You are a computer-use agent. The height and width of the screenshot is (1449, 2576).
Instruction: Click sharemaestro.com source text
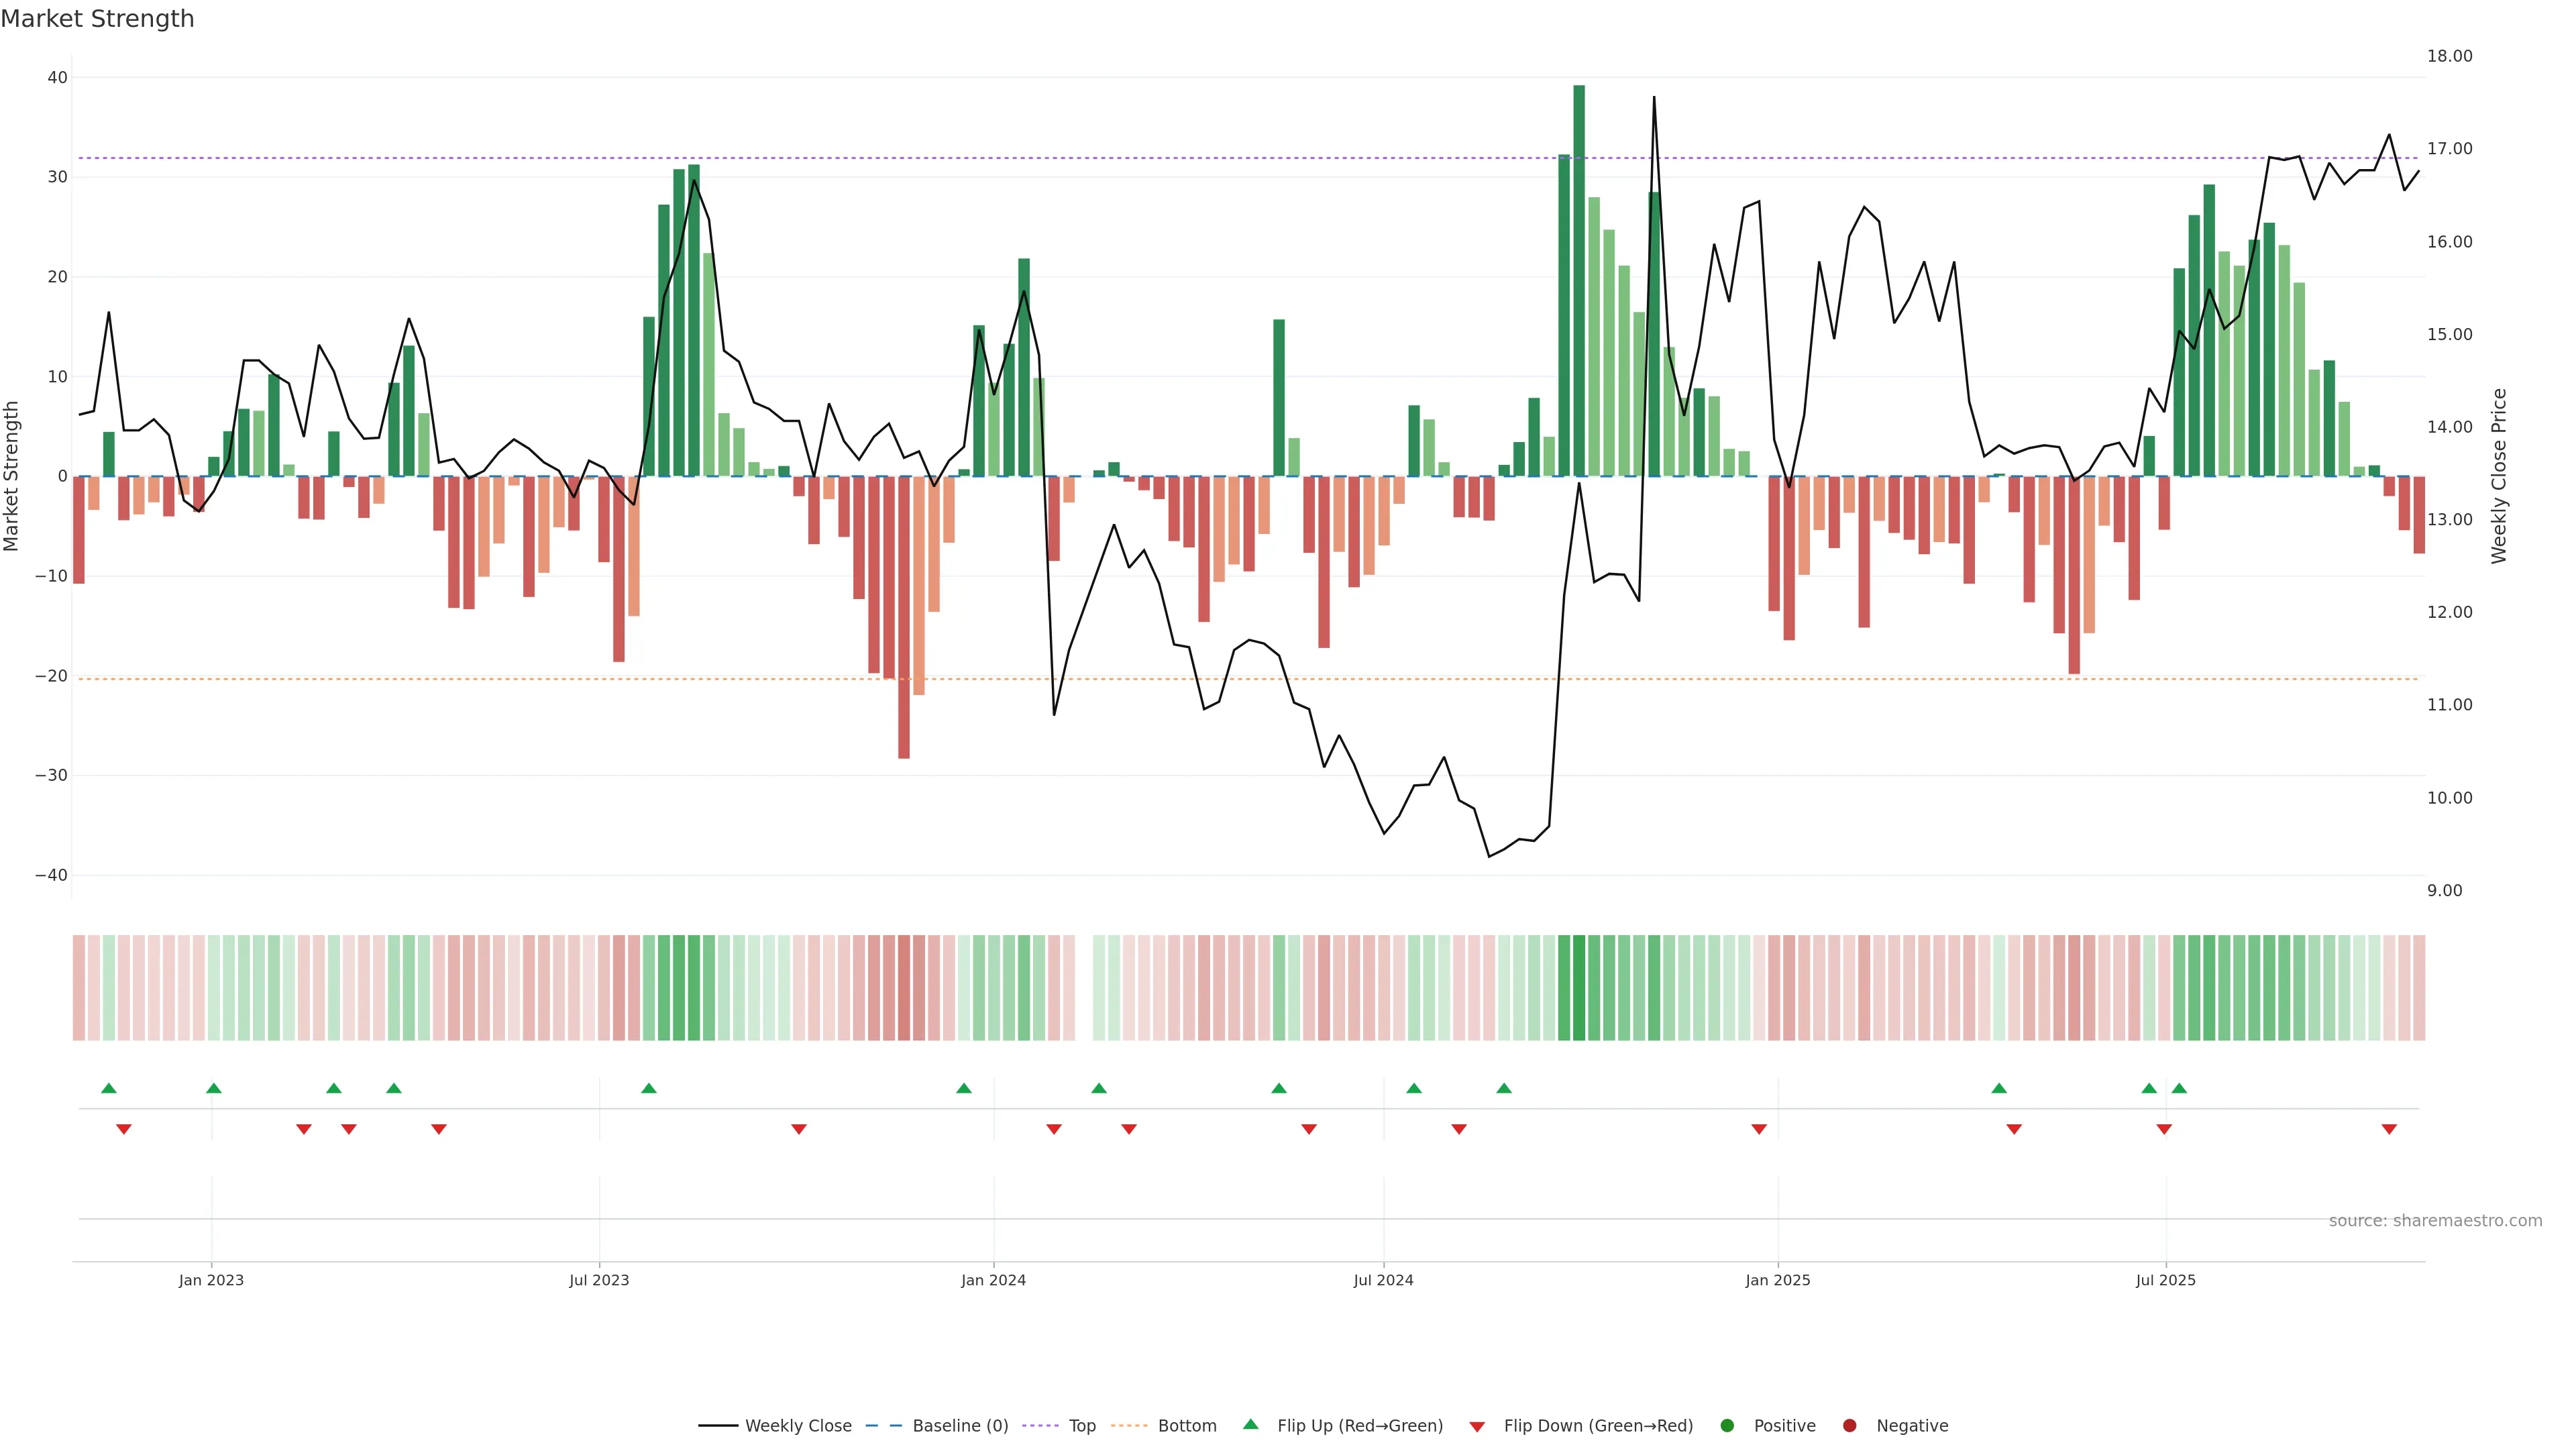point(2435,1221)
